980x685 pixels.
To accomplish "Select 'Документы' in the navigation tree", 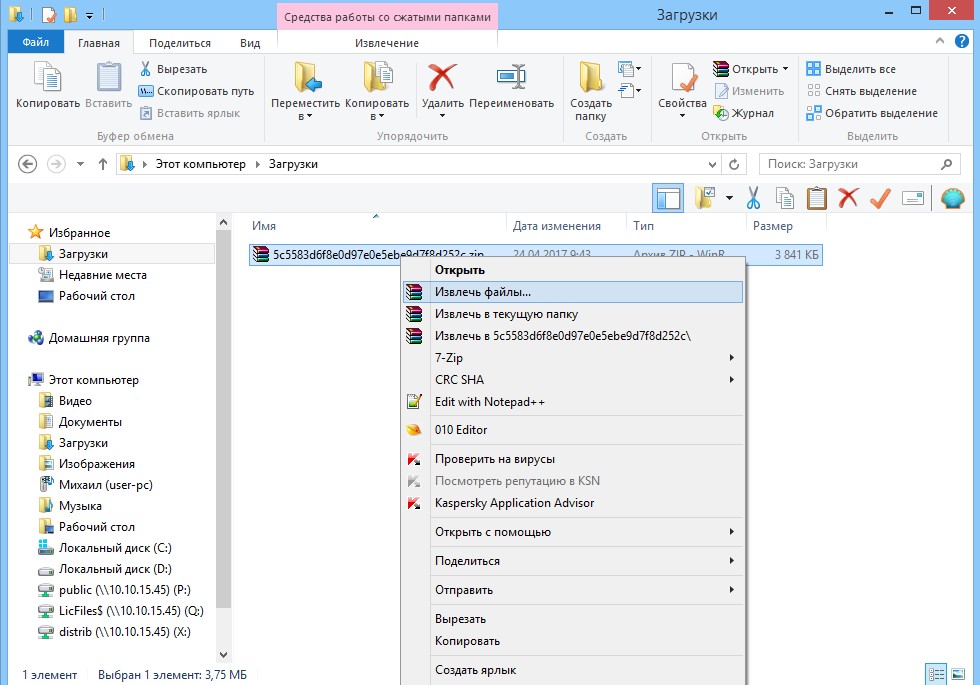I will click(90, 422).
